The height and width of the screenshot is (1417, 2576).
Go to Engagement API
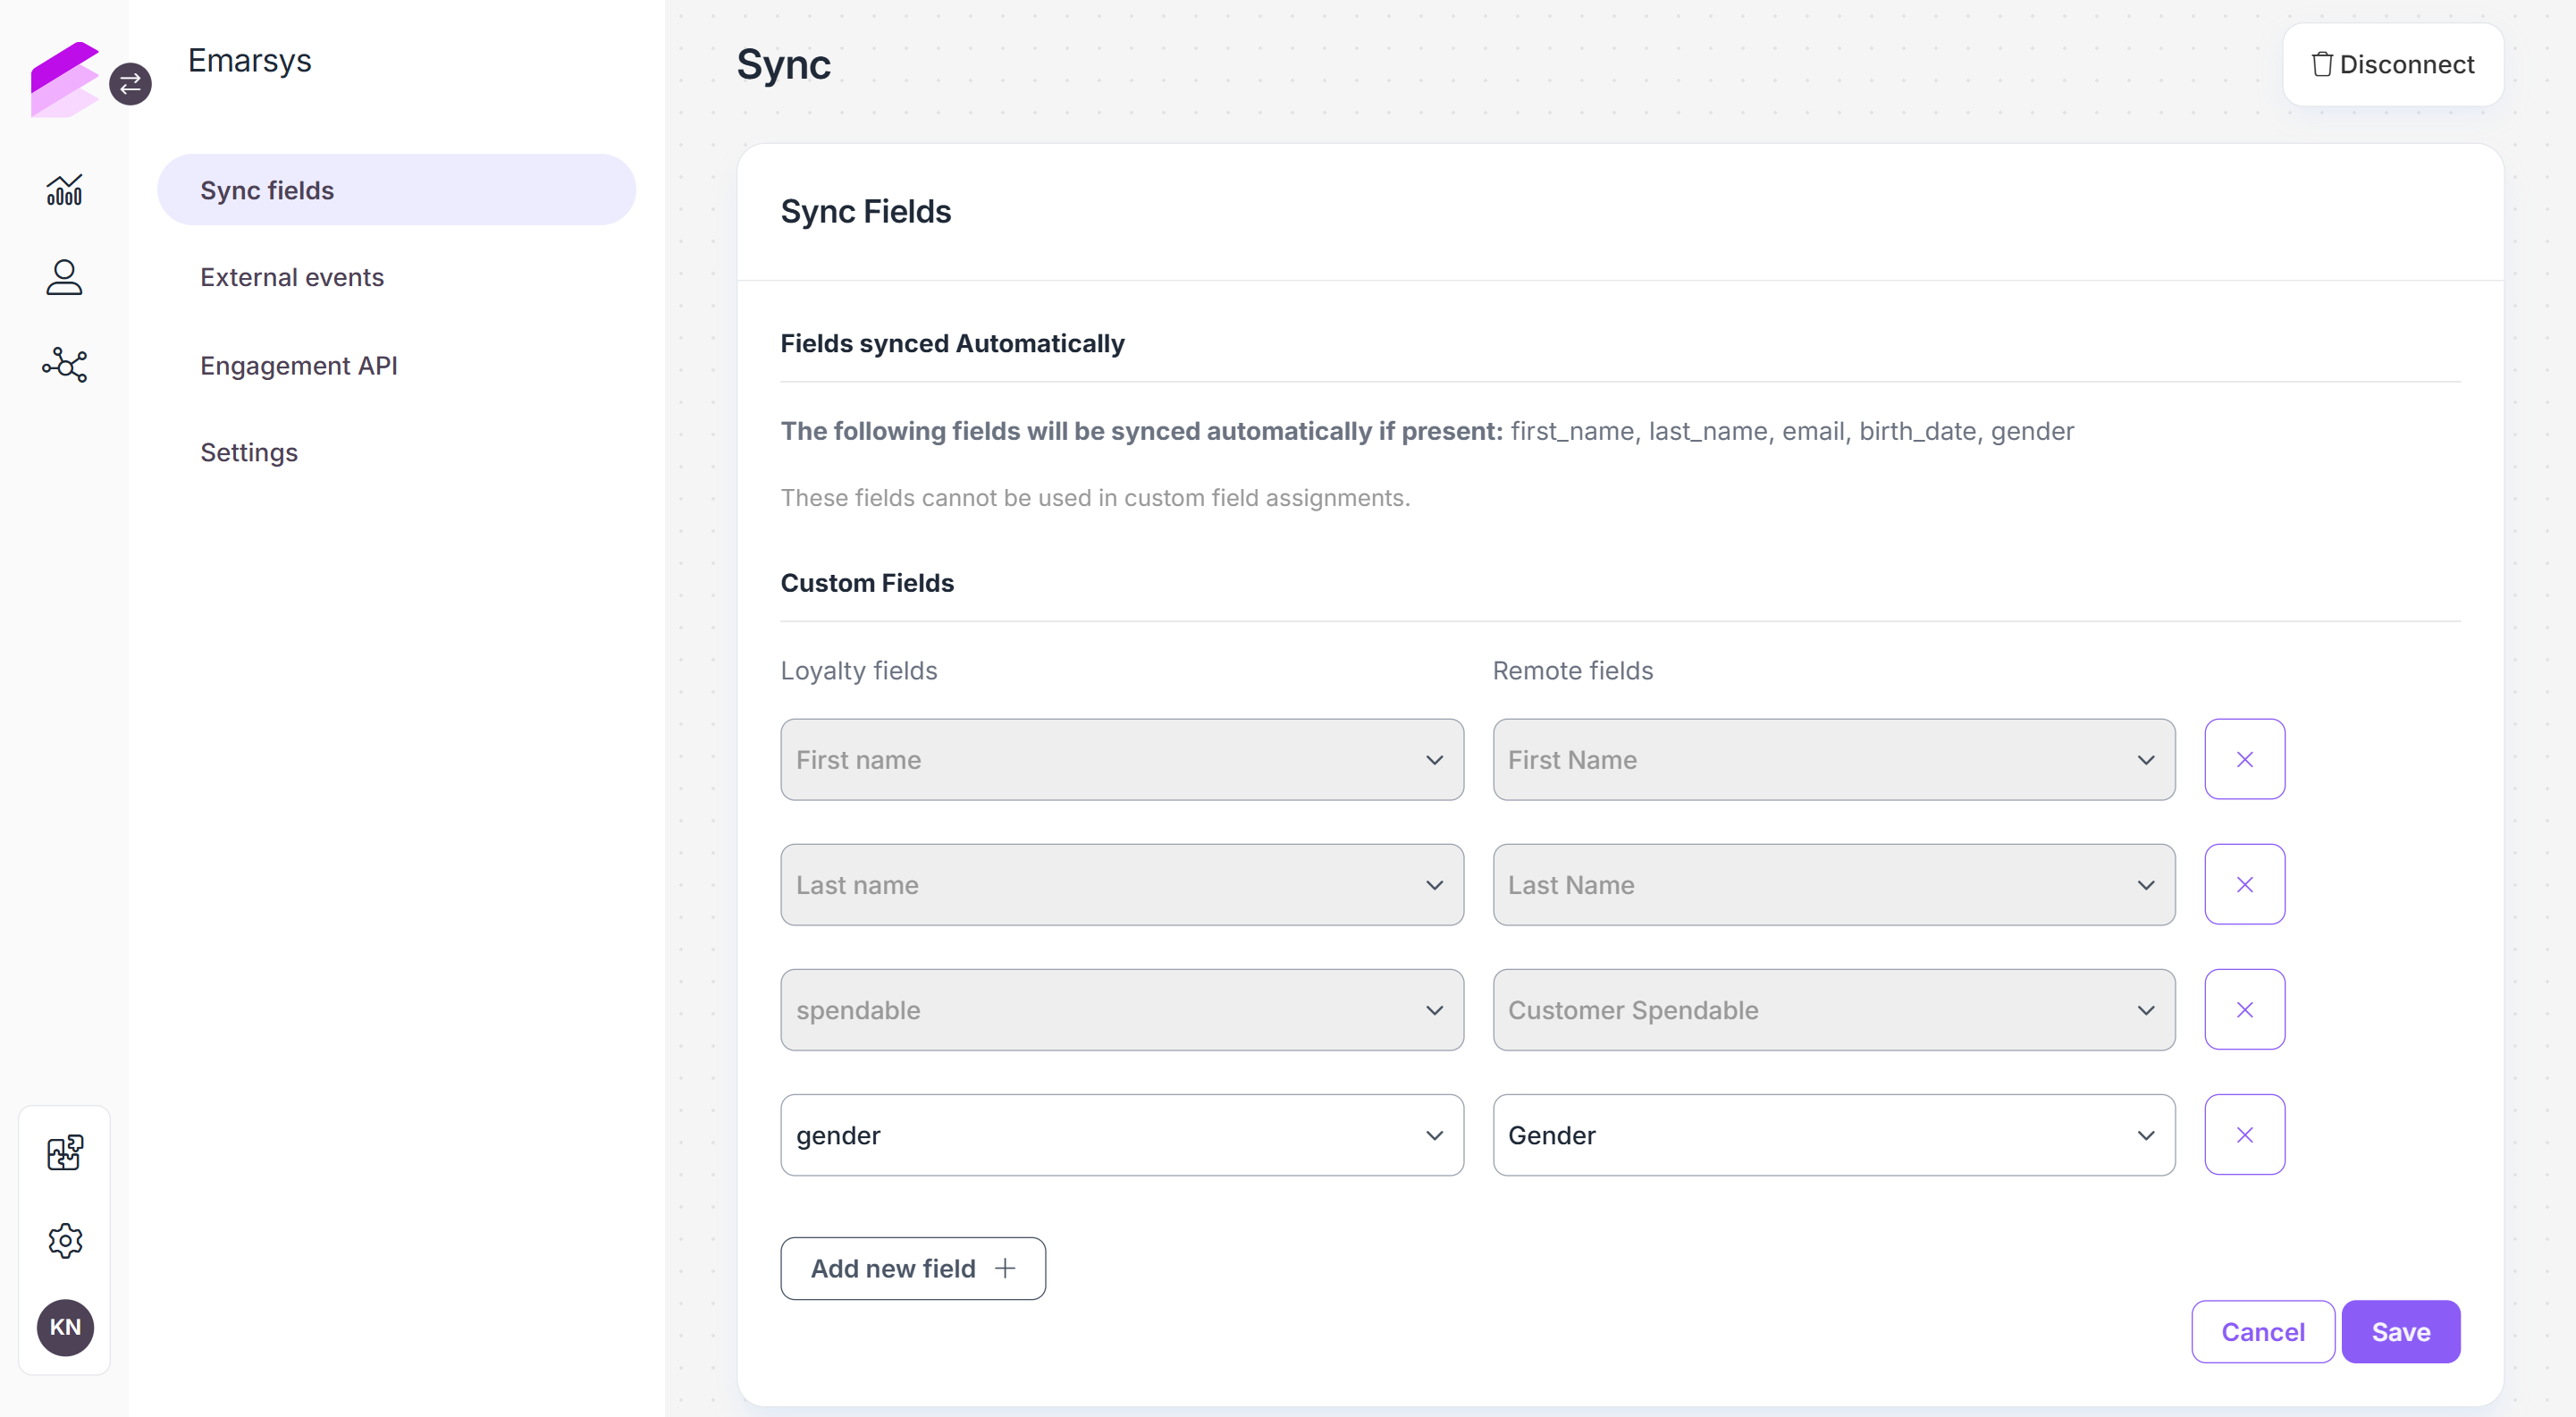299,365
